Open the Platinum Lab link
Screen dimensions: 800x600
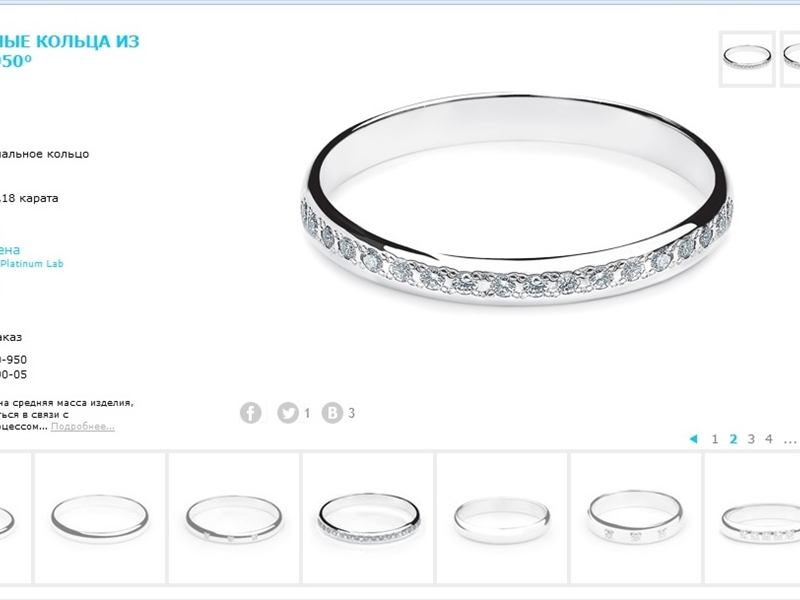[x=32, y=264]
